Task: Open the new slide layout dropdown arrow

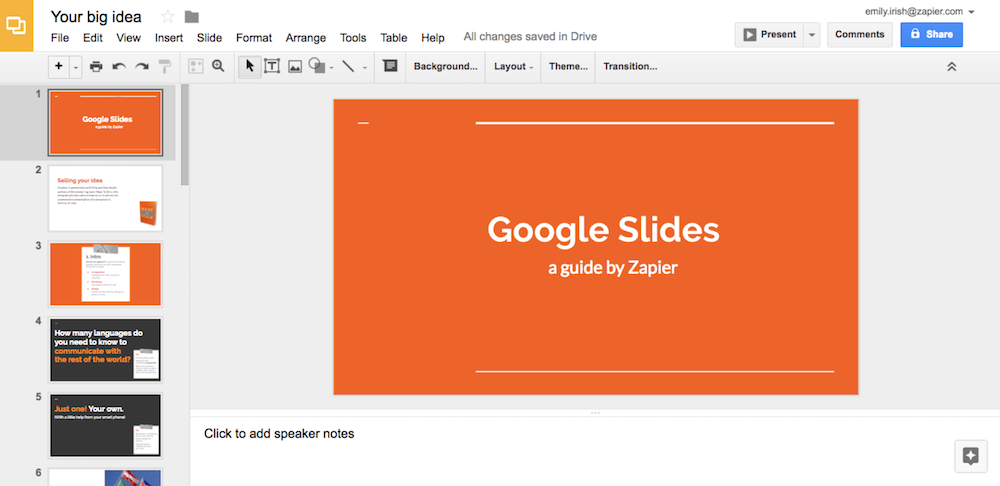Action: 75,66
